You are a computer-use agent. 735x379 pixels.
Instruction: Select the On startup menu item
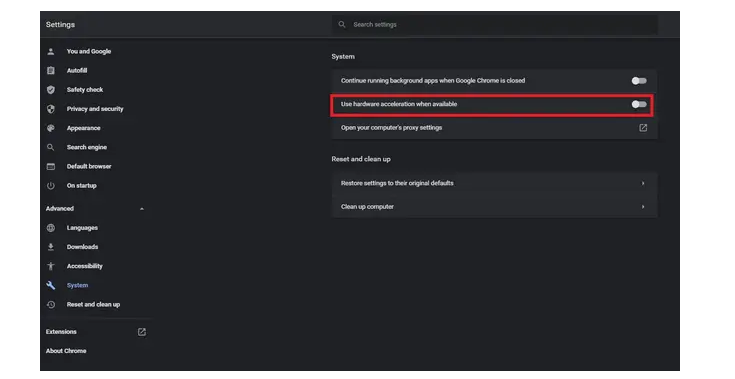point(82,186)
